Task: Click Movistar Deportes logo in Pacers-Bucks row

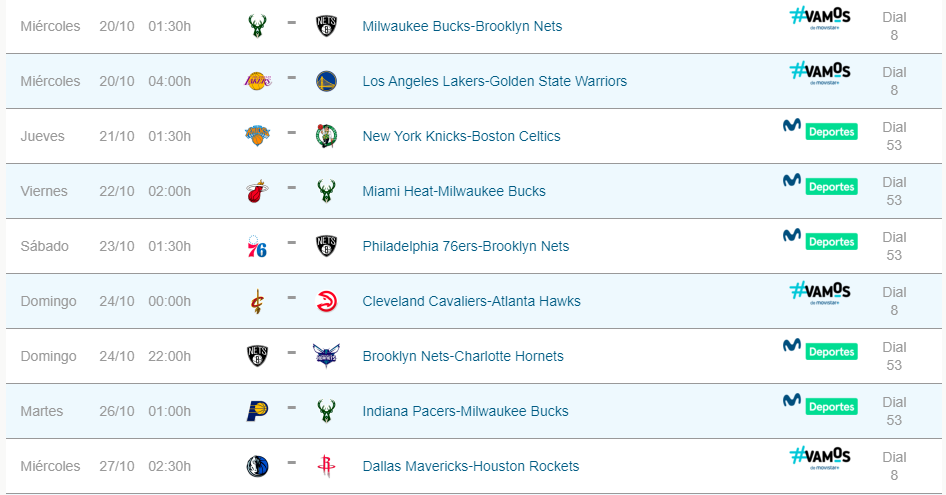Action: pyautogui.click(x=820, y=404)
